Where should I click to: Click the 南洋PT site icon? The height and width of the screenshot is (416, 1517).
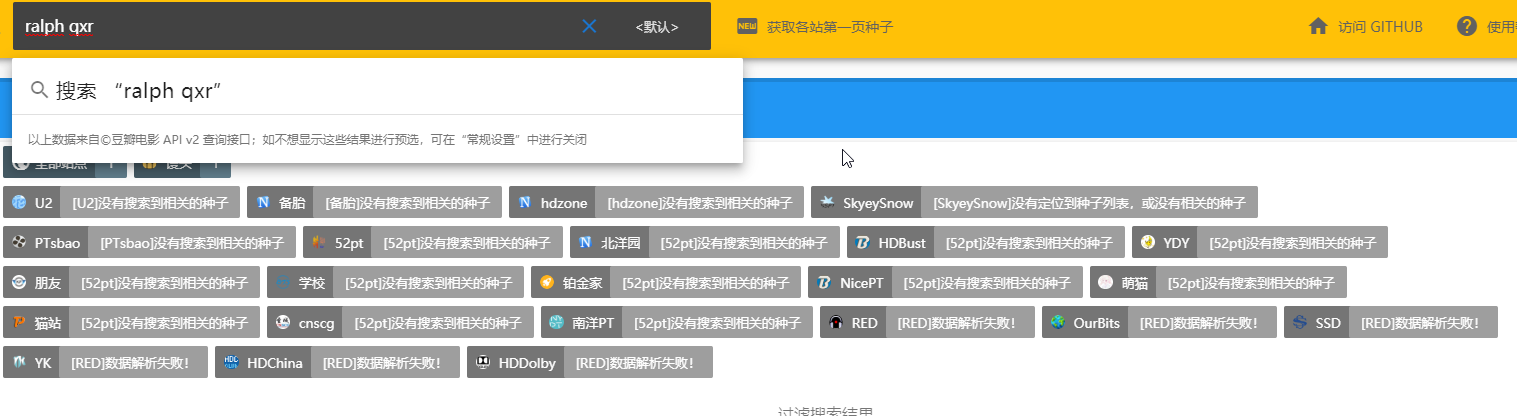(x=556, y=323)
